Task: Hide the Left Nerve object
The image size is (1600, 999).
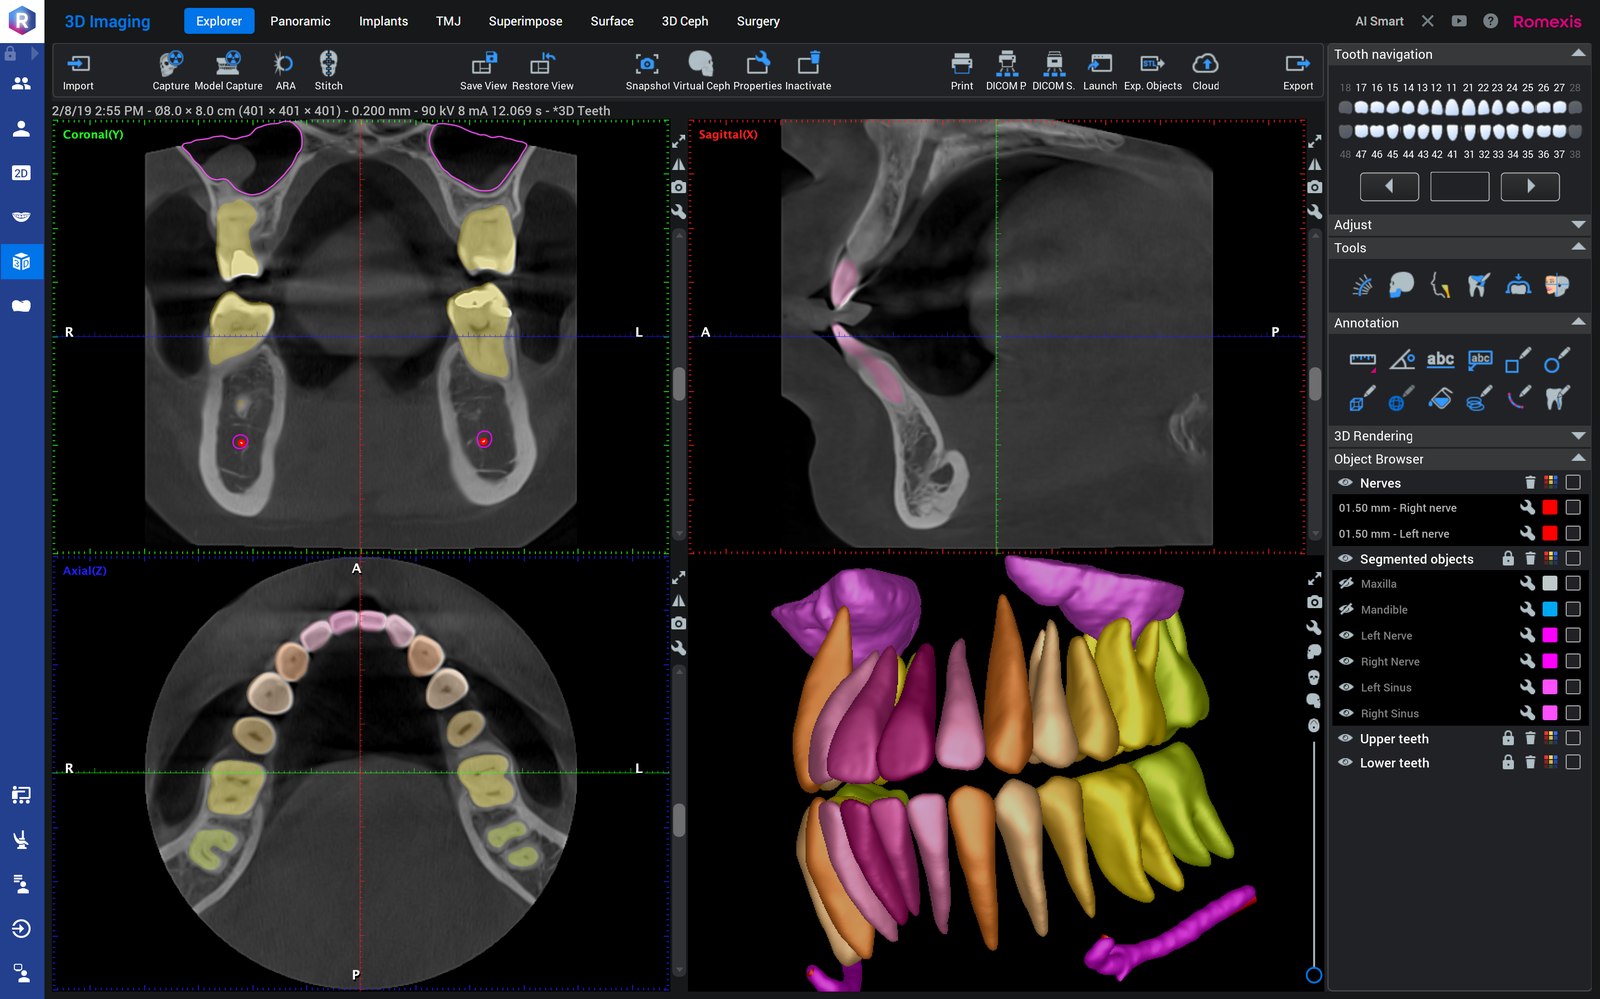Action: tap(1346, 636)
